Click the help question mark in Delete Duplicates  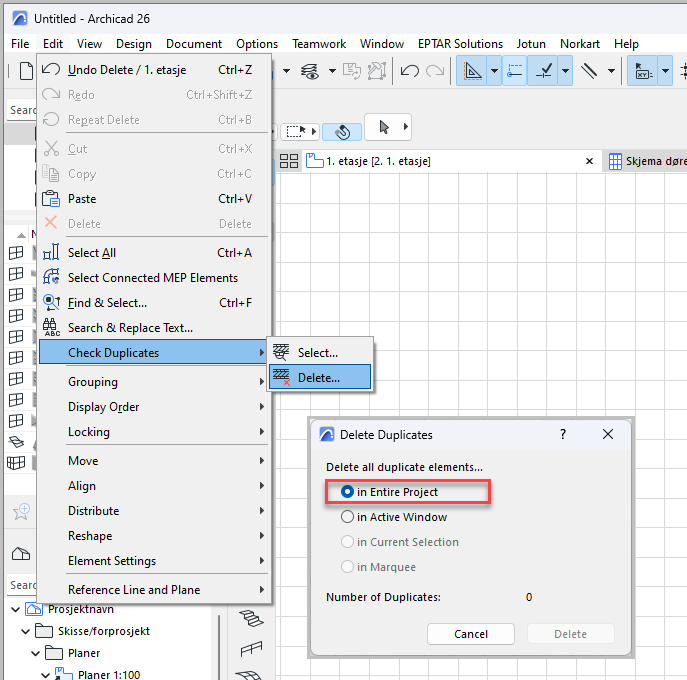coord(563,434)
